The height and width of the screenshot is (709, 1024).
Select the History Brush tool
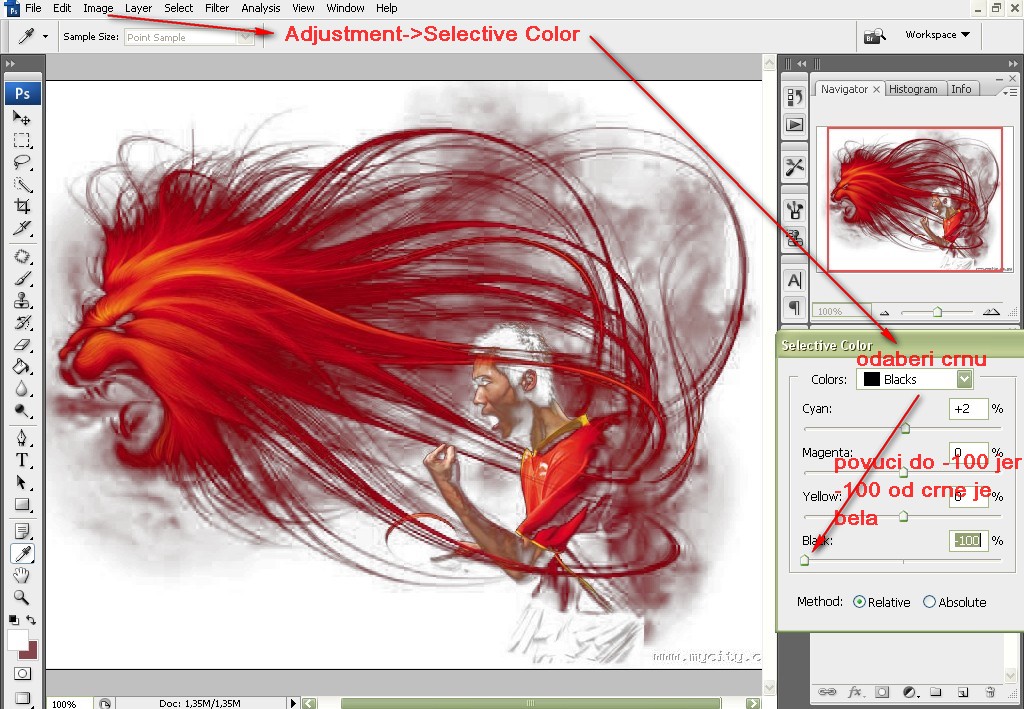22,323
